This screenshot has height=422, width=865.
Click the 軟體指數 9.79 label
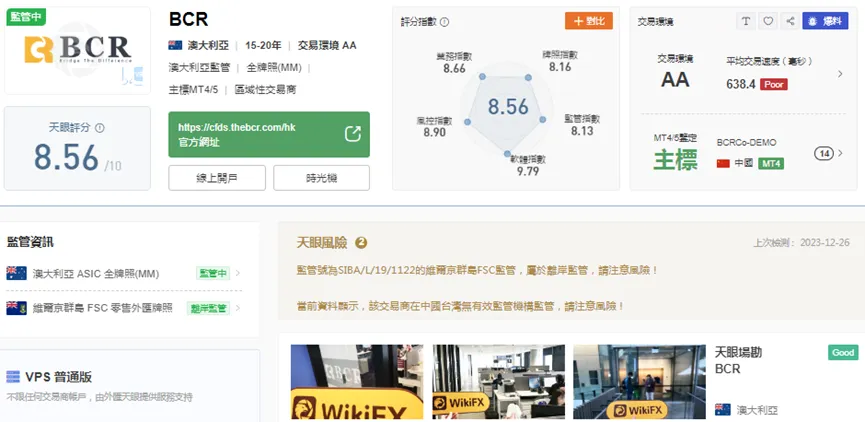[x=527, y=165]
